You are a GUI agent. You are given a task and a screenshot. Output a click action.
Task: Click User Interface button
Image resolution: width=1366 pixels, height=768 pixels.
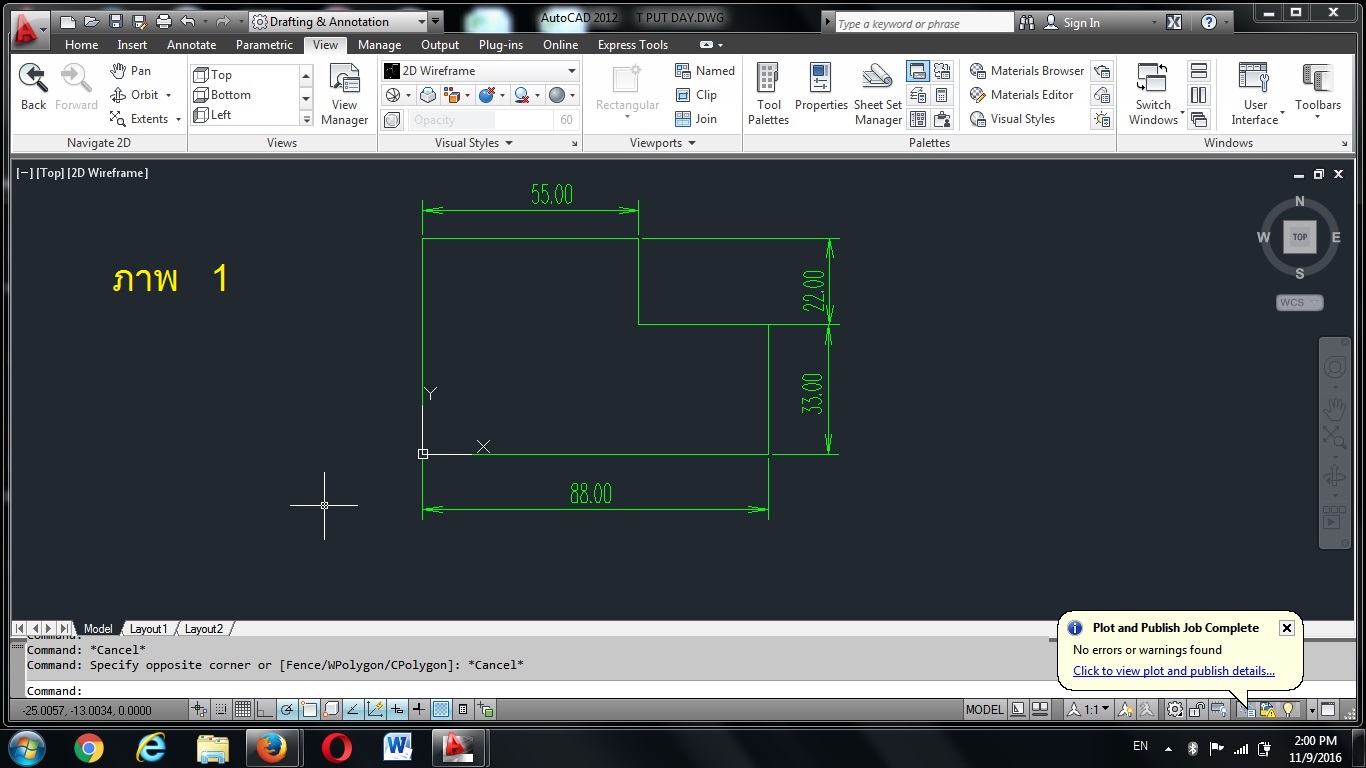[1254, 95]
